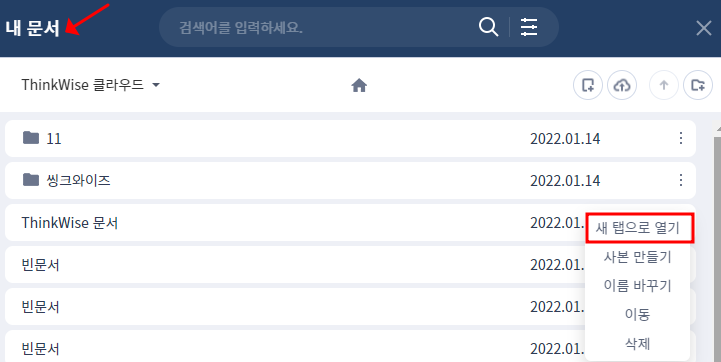The image size is (721, 362).
Task: Open the 11 folder
Action: [x=350, y=138]
